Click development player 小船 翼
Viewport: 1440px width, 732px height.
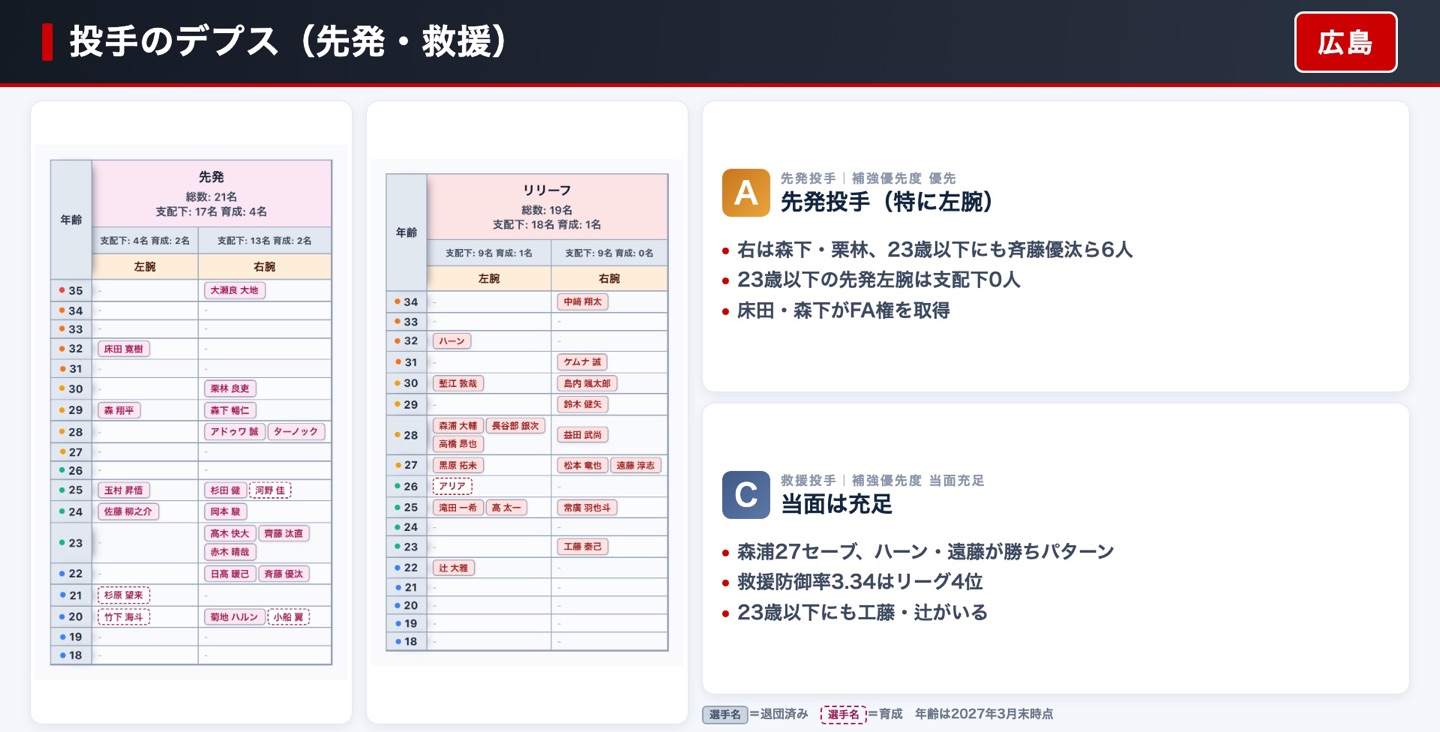tap(288, 617)
